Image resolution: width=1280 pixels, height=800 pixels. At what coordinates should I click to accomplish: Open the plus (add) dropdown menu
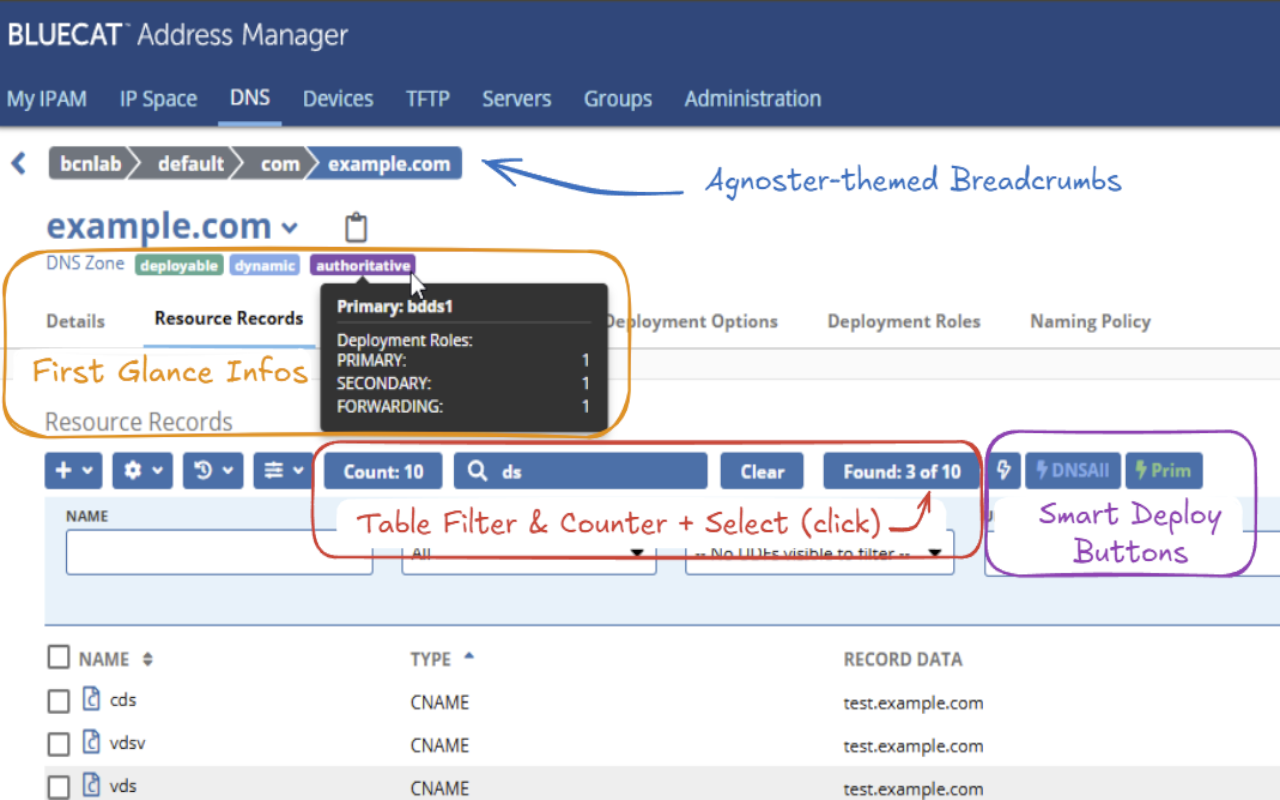point(73,471)
